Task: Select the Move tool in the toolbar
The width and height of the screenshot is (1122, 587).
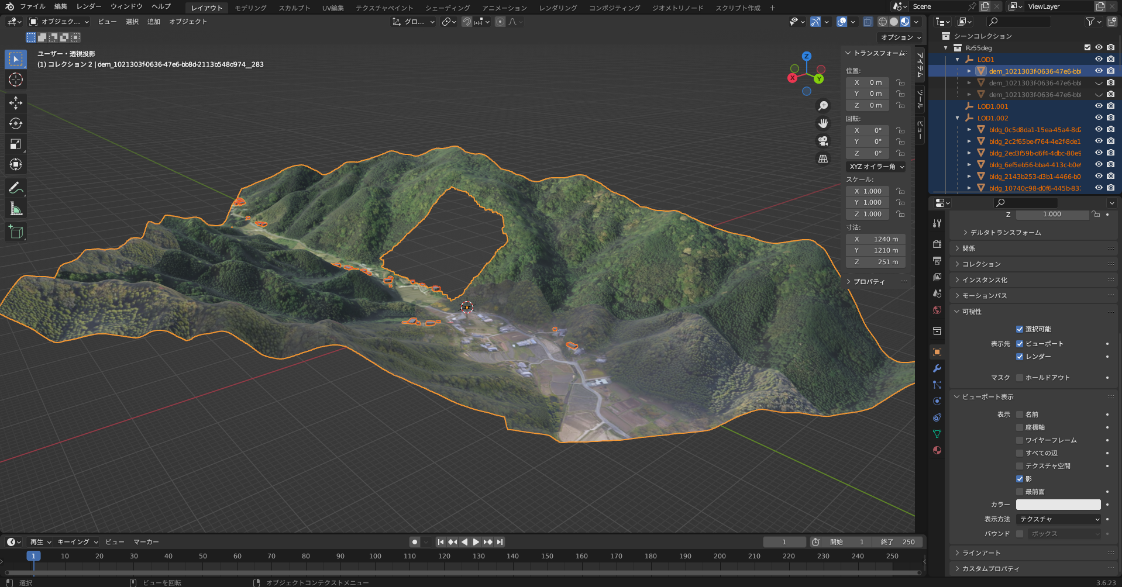Action: coord(15,102)
